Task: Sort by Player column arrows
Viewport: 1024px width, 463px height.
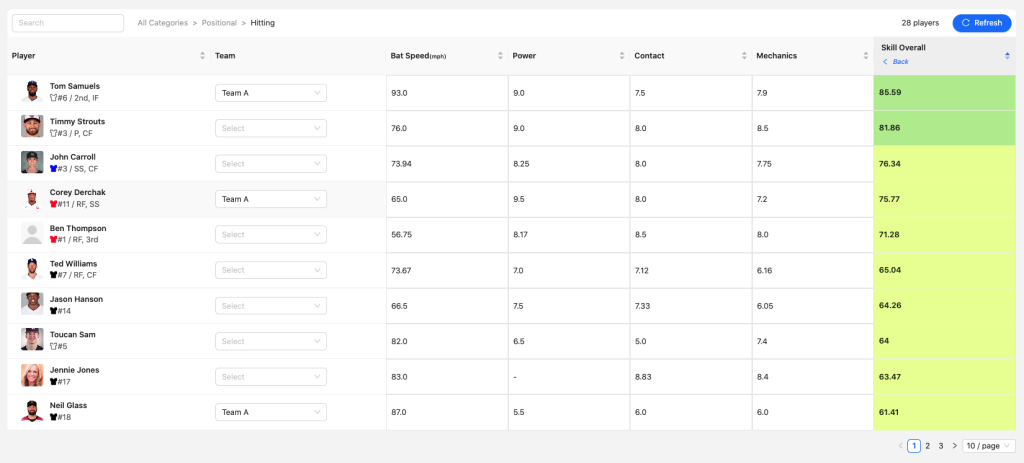Action: (x=202, y=56)
